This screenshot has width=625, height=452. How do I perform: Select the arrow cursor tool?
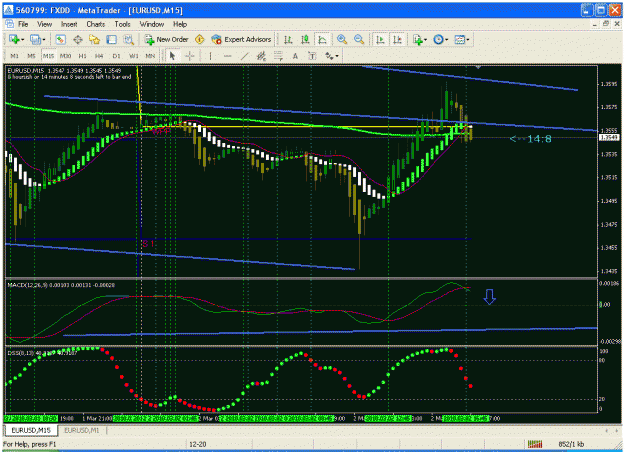pyautogui.click(x=172, y=56)
